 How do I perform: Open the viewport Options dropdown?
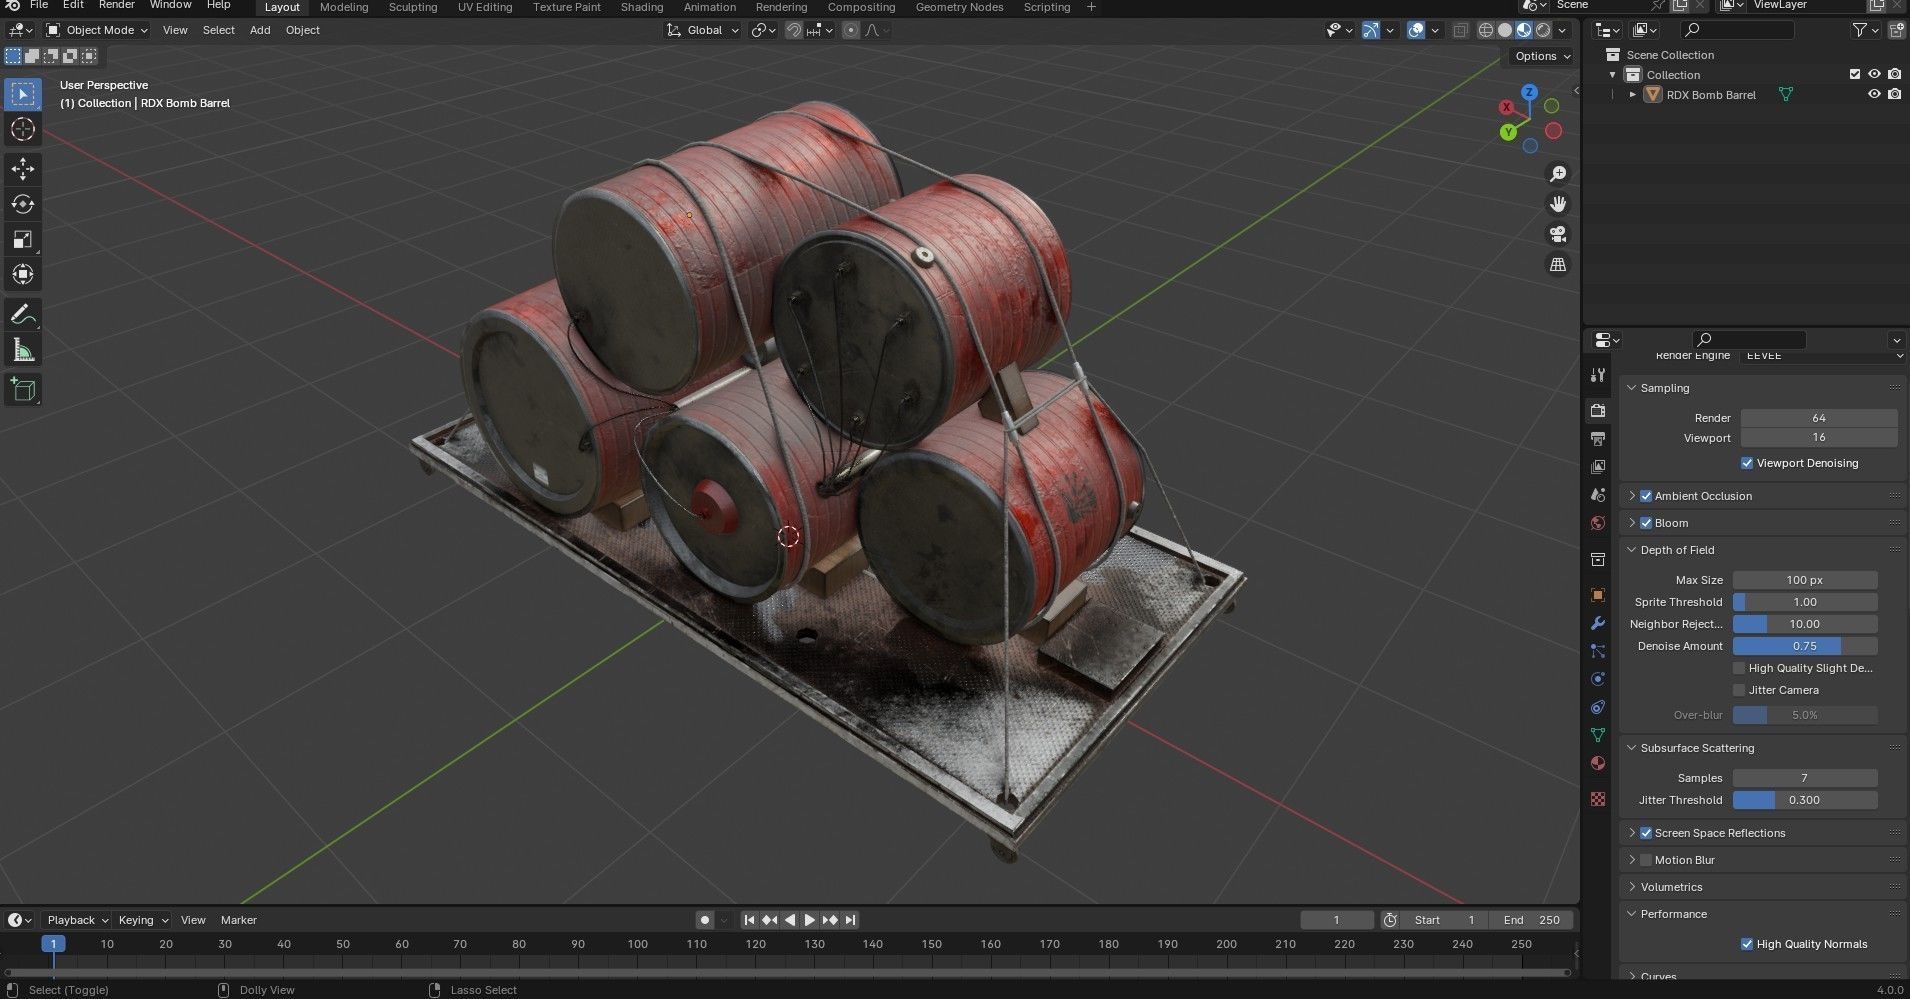tap(1541, 56)
